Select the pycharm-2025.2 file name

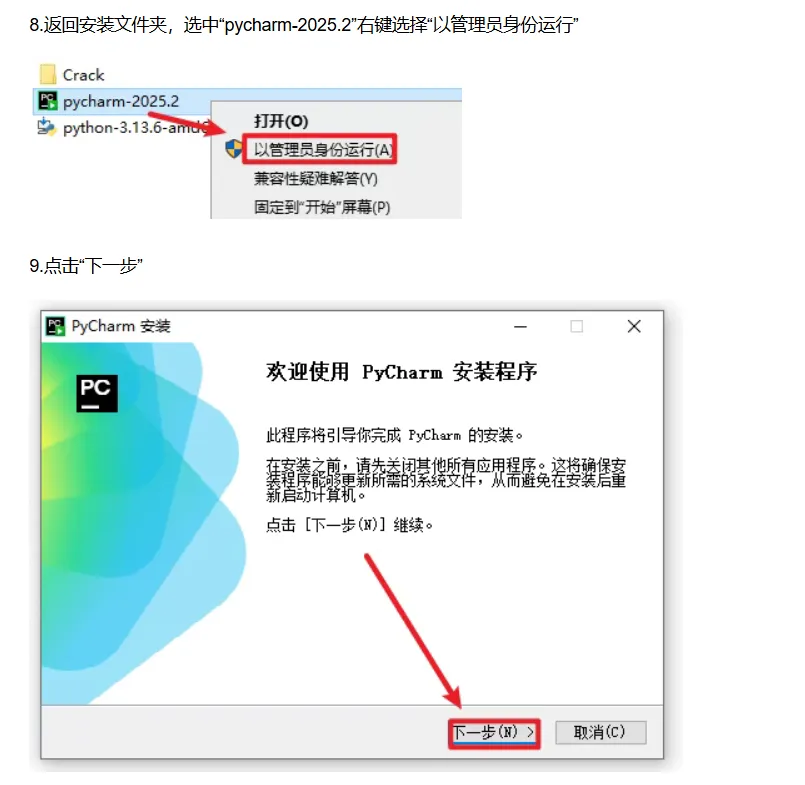pyautogui.click(x=121, y=102)
